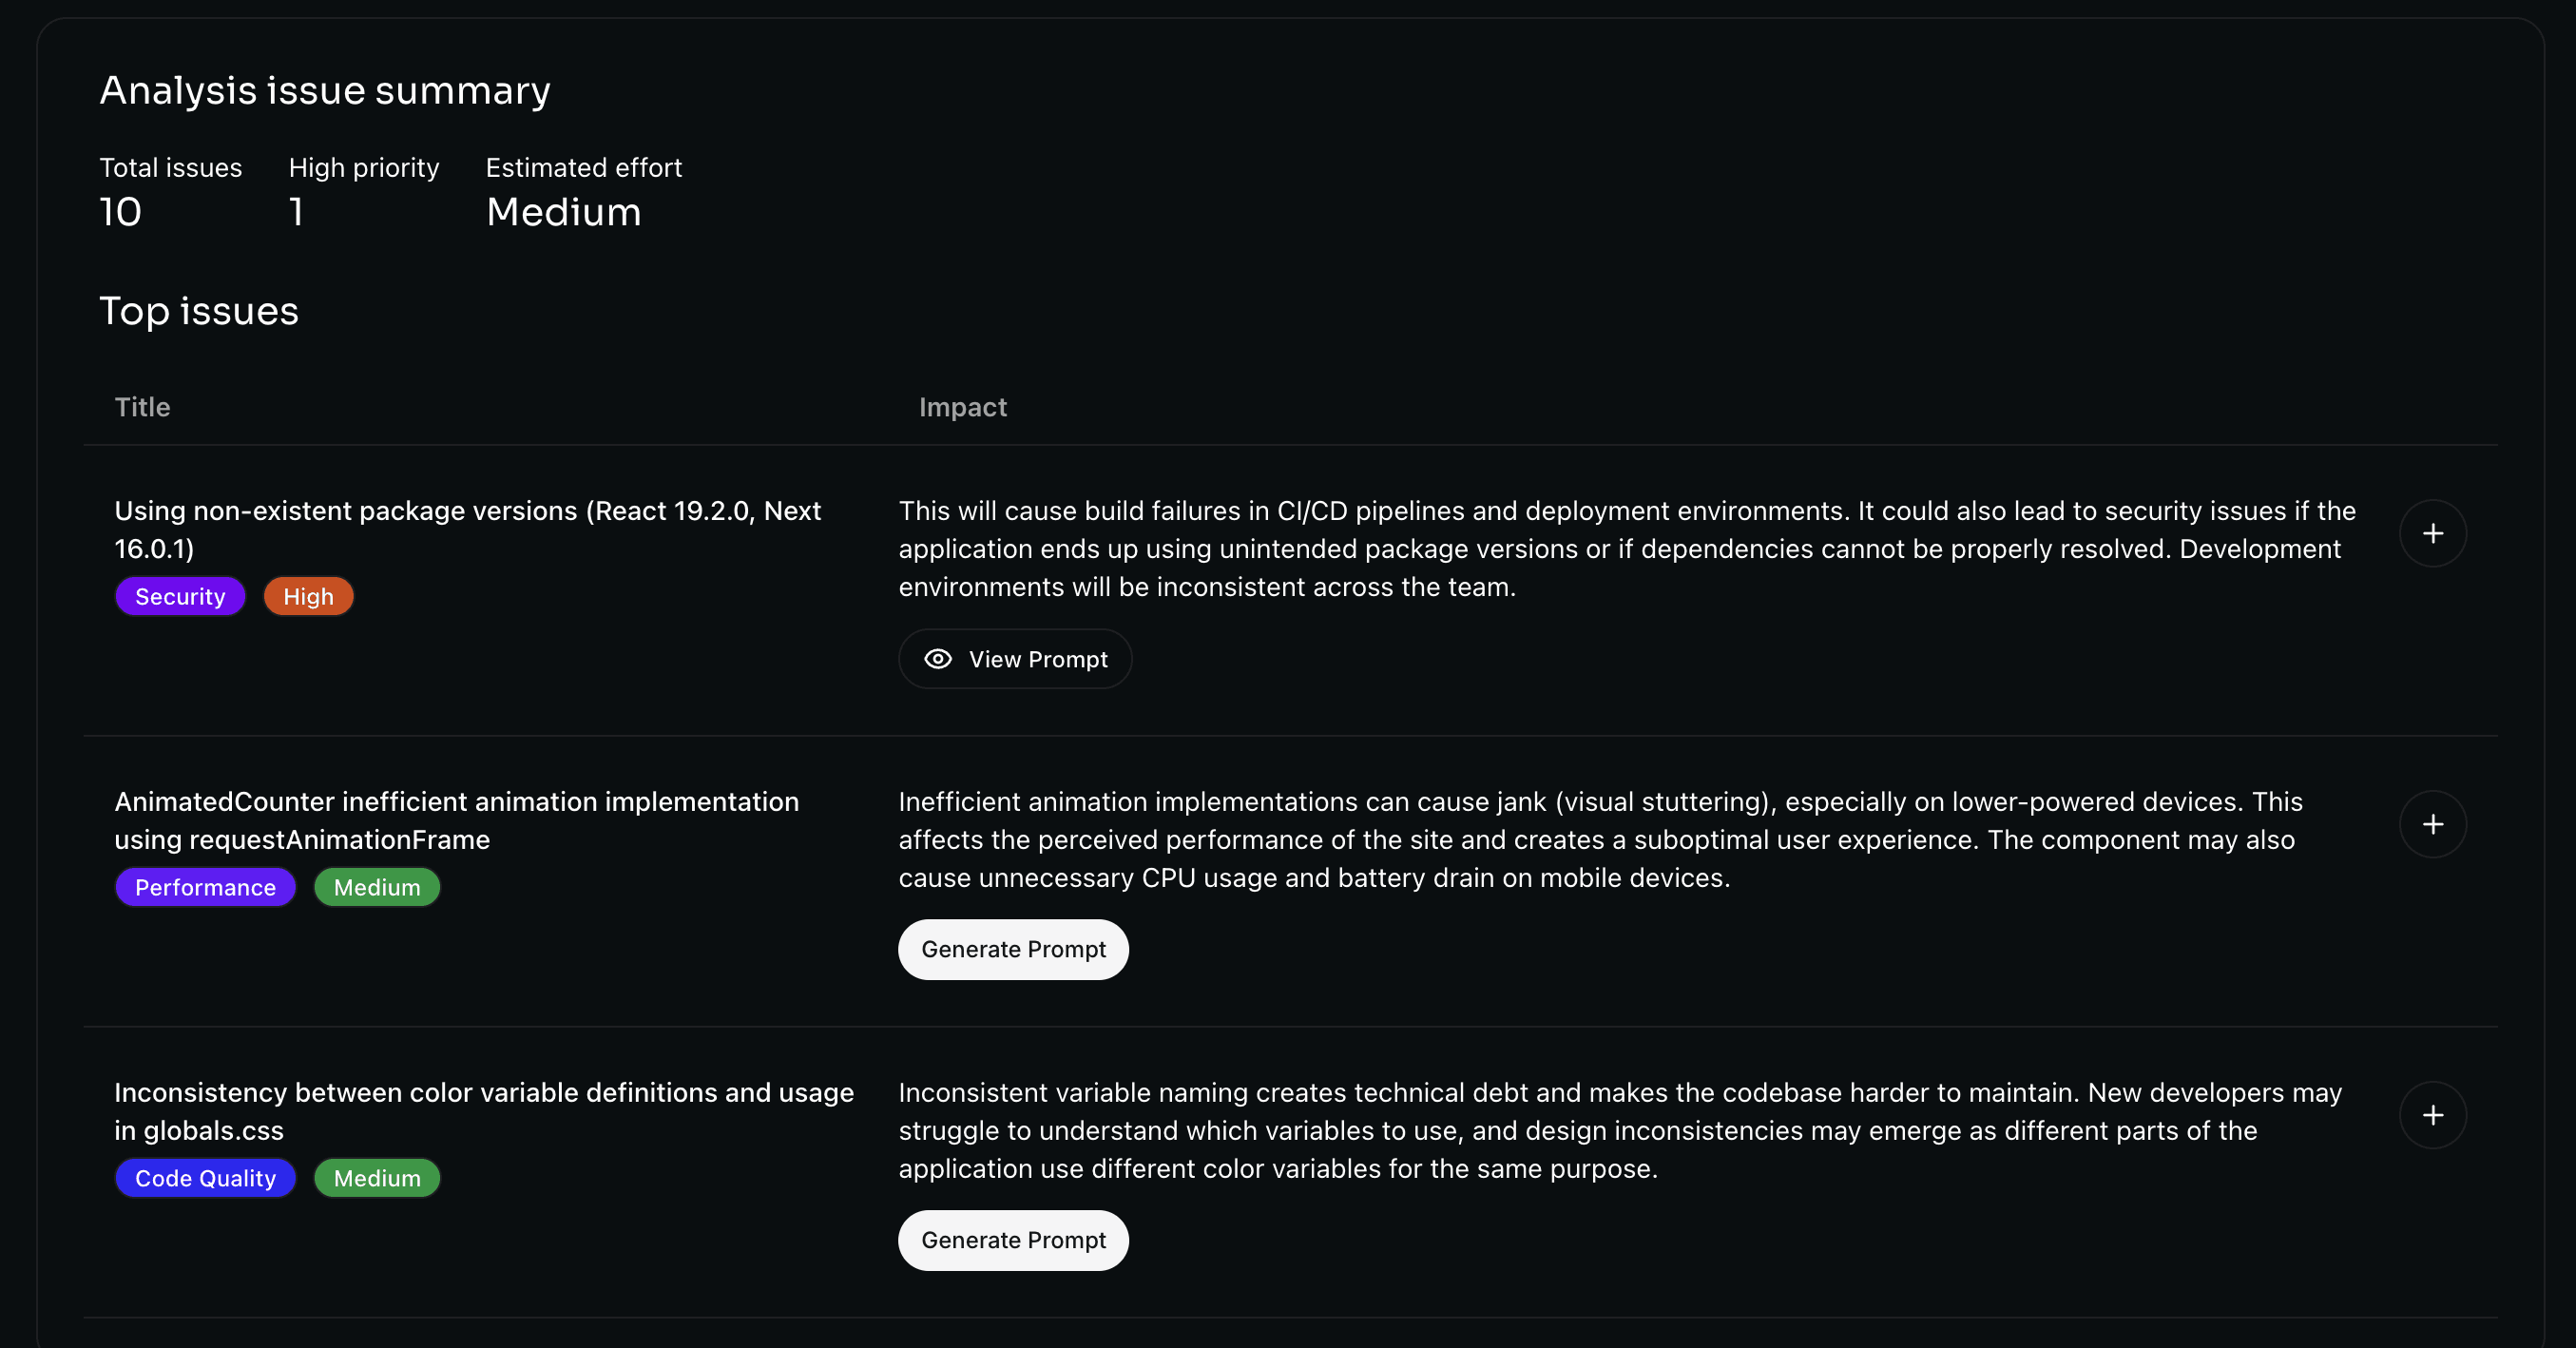
Task: Click the Medium badge on globals.css issue
Action: point(377,1178)
